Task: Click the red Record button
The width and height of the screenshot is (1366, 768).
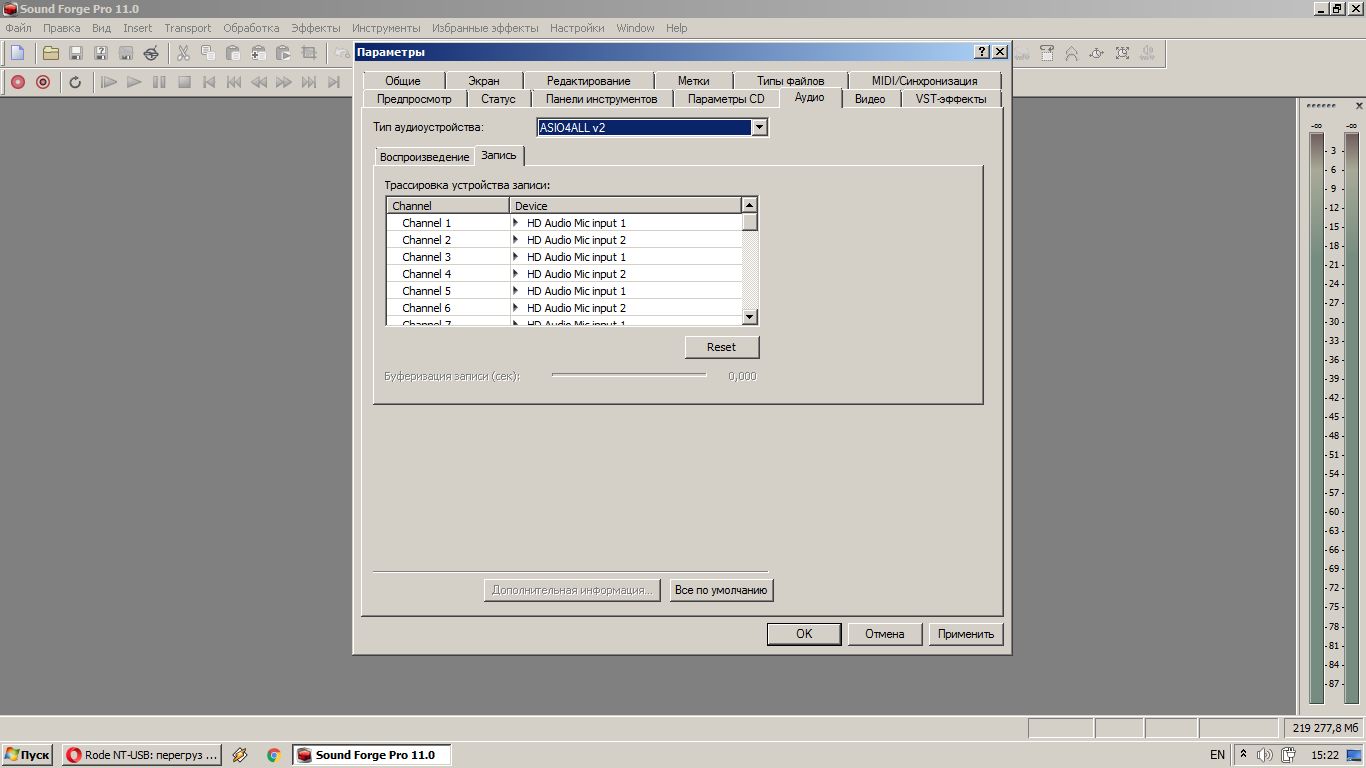Action: tap(18, 82)
